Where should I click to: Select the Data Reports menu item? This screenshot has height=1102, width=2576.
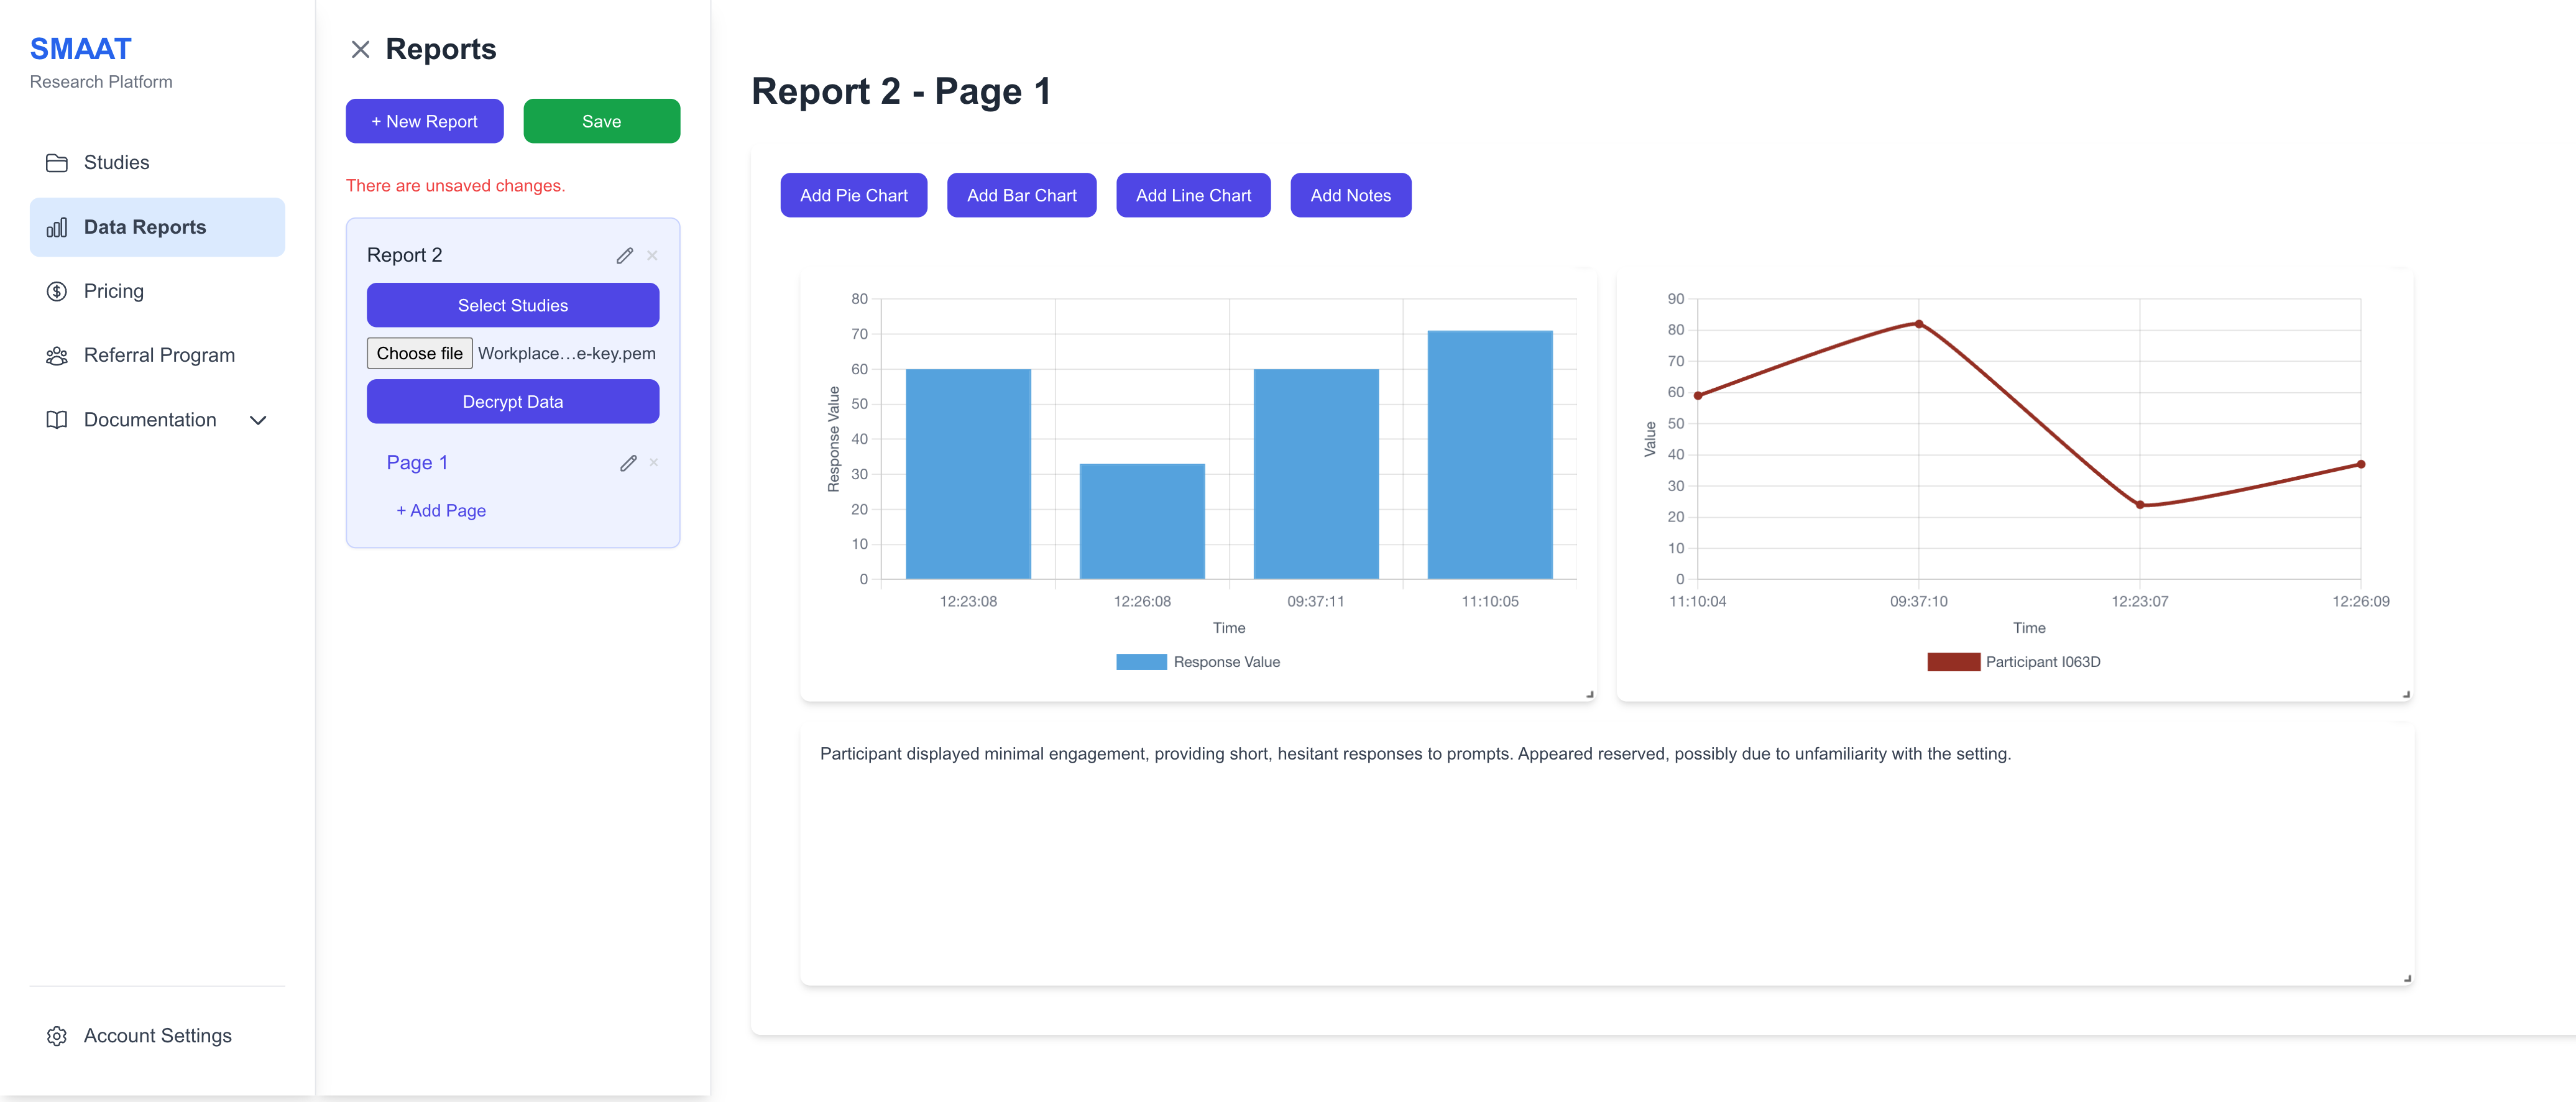pos(145,227)
